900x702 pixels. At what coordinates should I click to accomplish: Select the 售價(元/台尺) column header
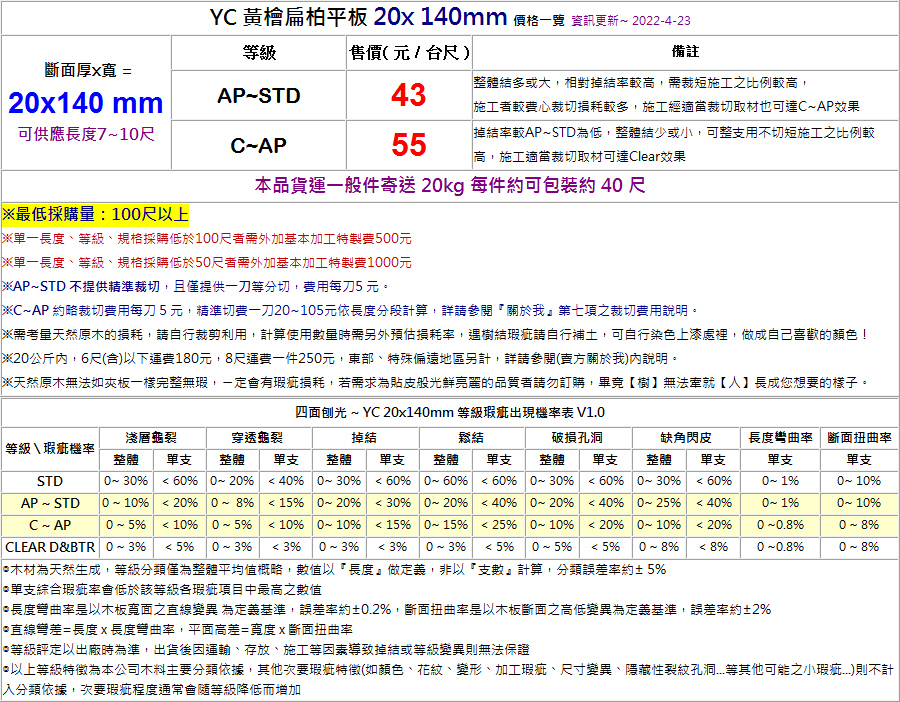point(408,52)
